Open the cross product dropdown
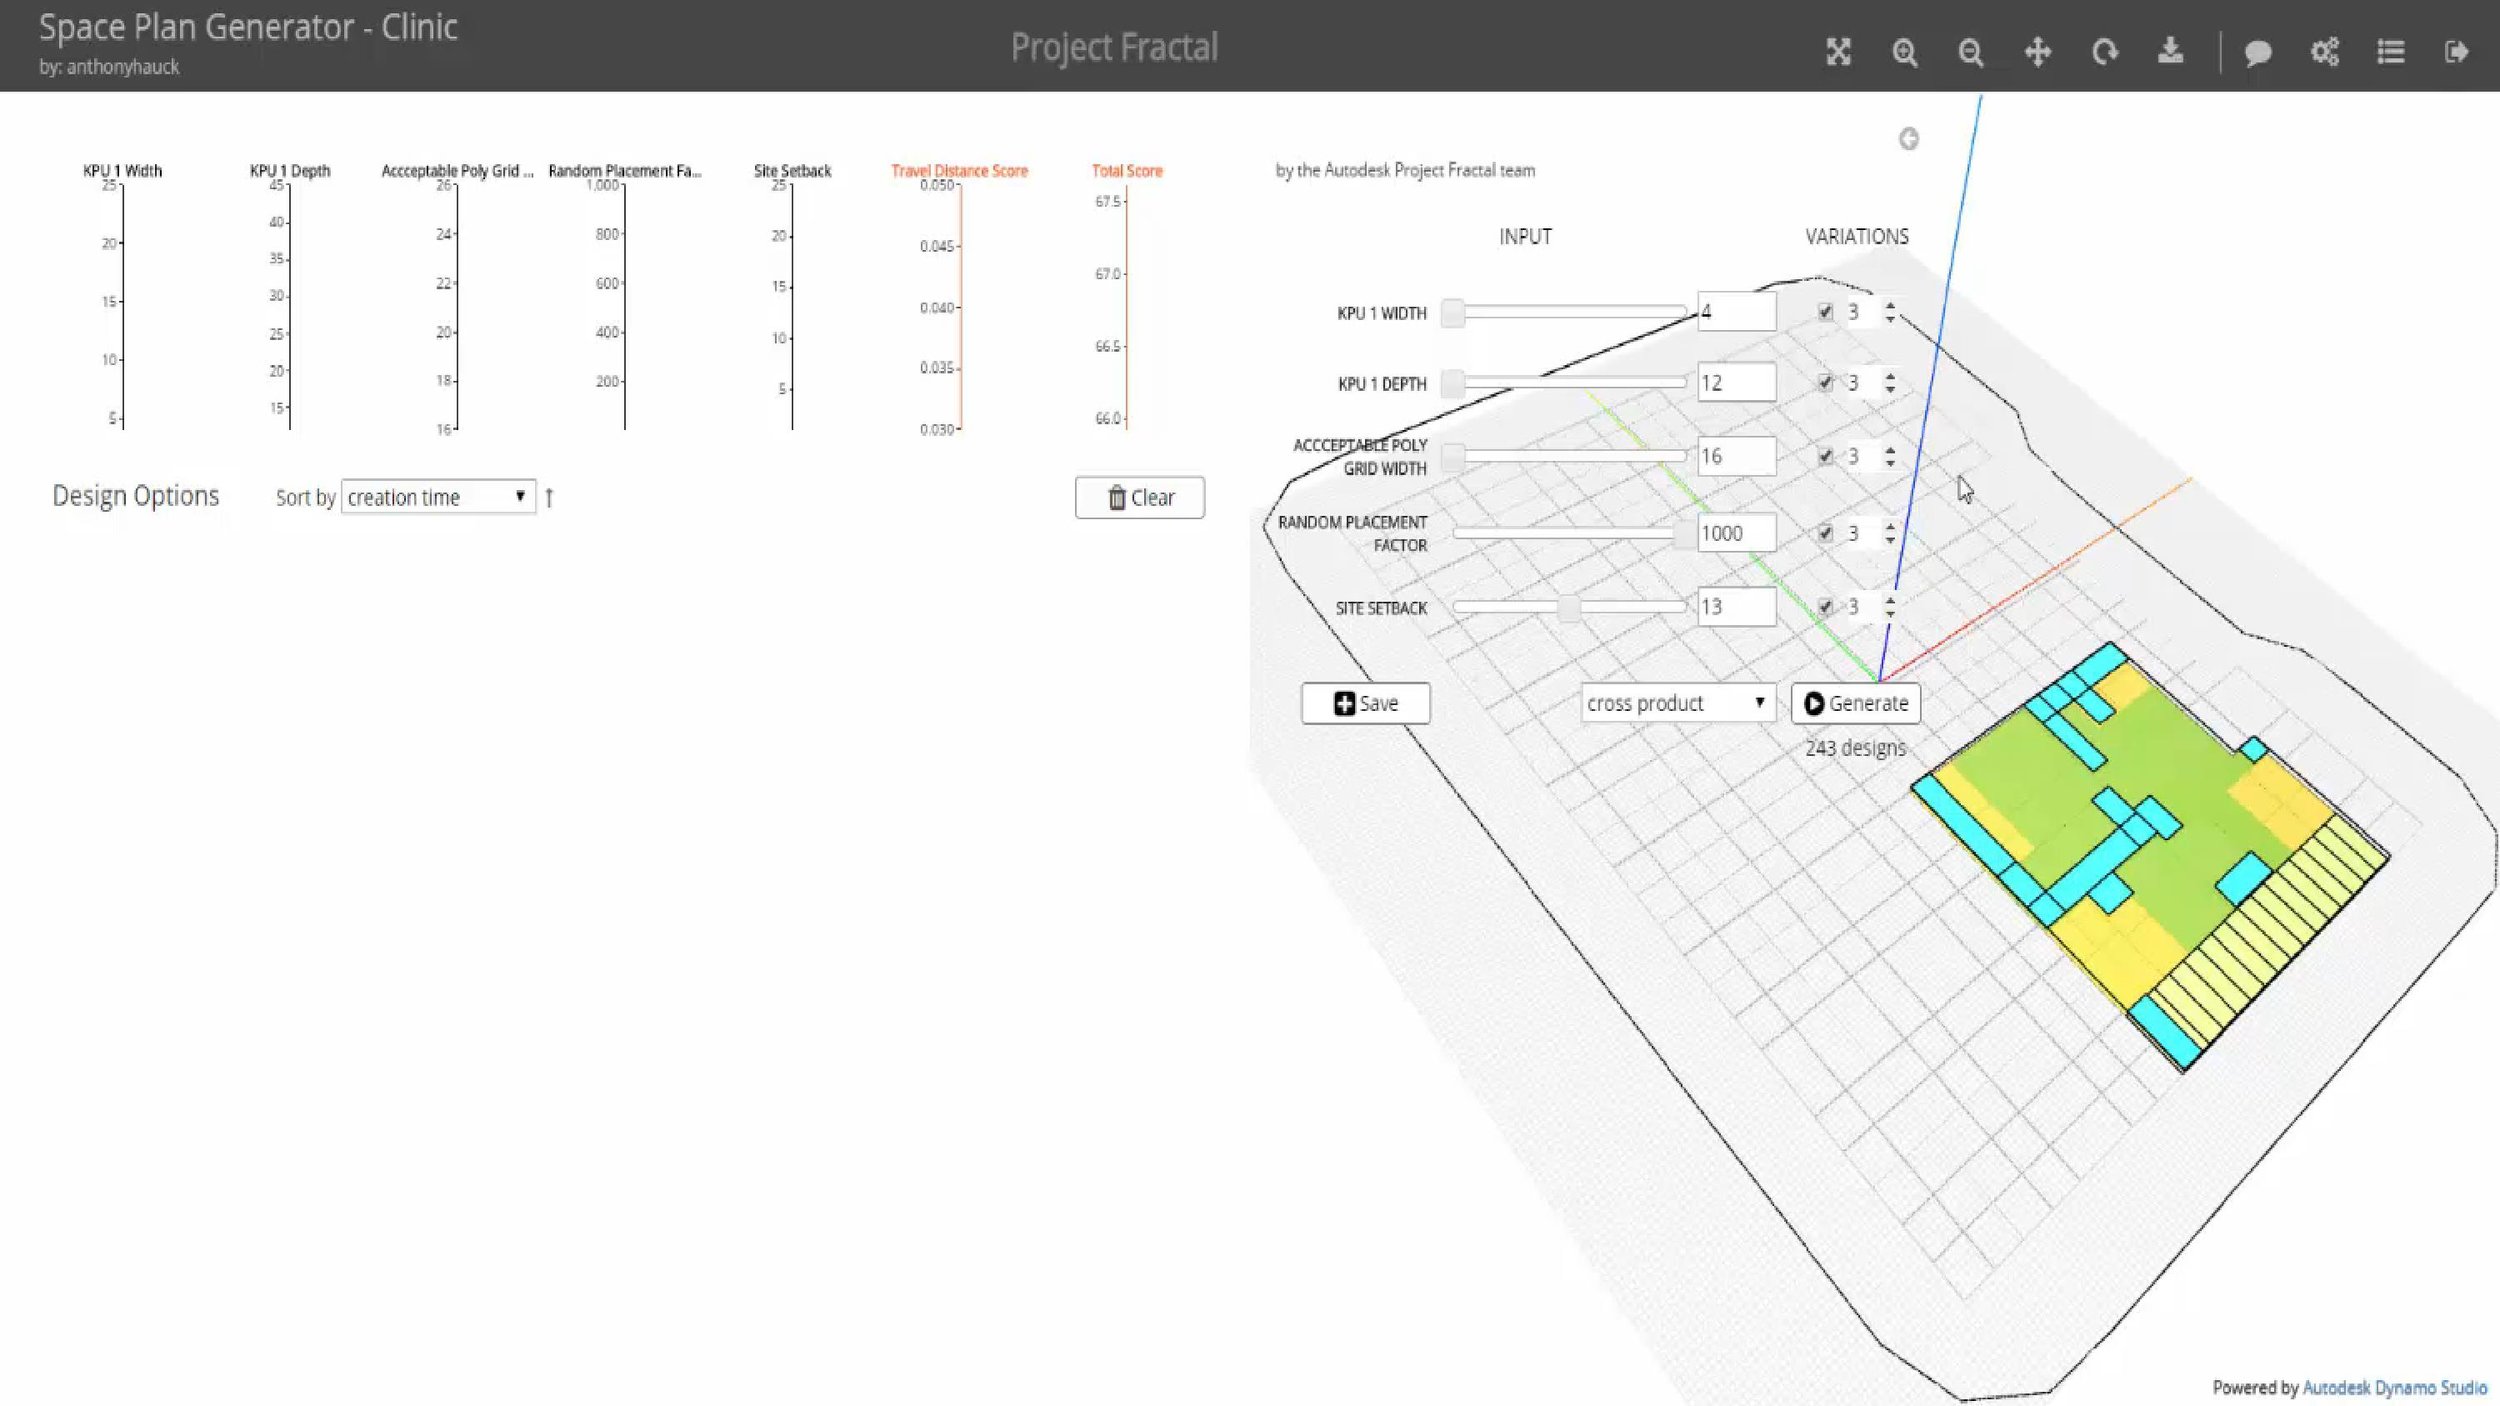Image resolution: width=2500 pixels, height=1406 pixels. coord(1677,703)
